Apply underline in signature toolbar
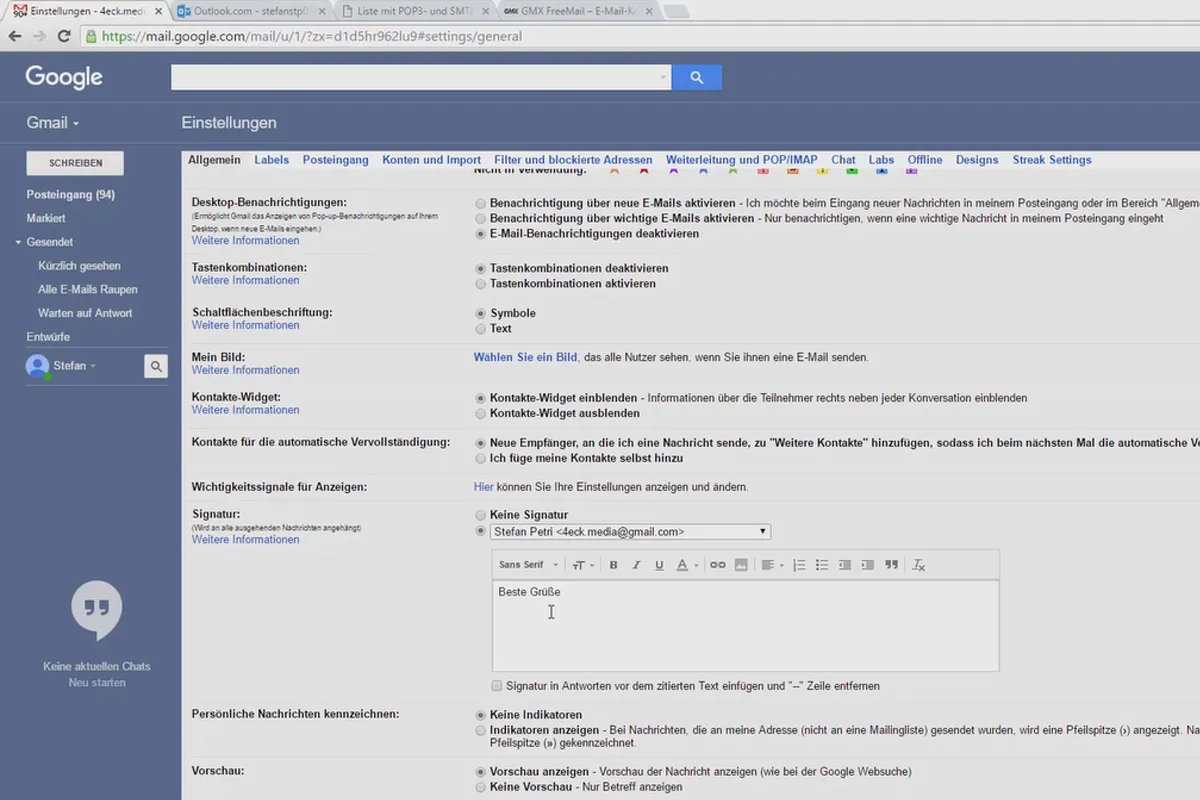The image size is (1200, 800). (659, 565)
